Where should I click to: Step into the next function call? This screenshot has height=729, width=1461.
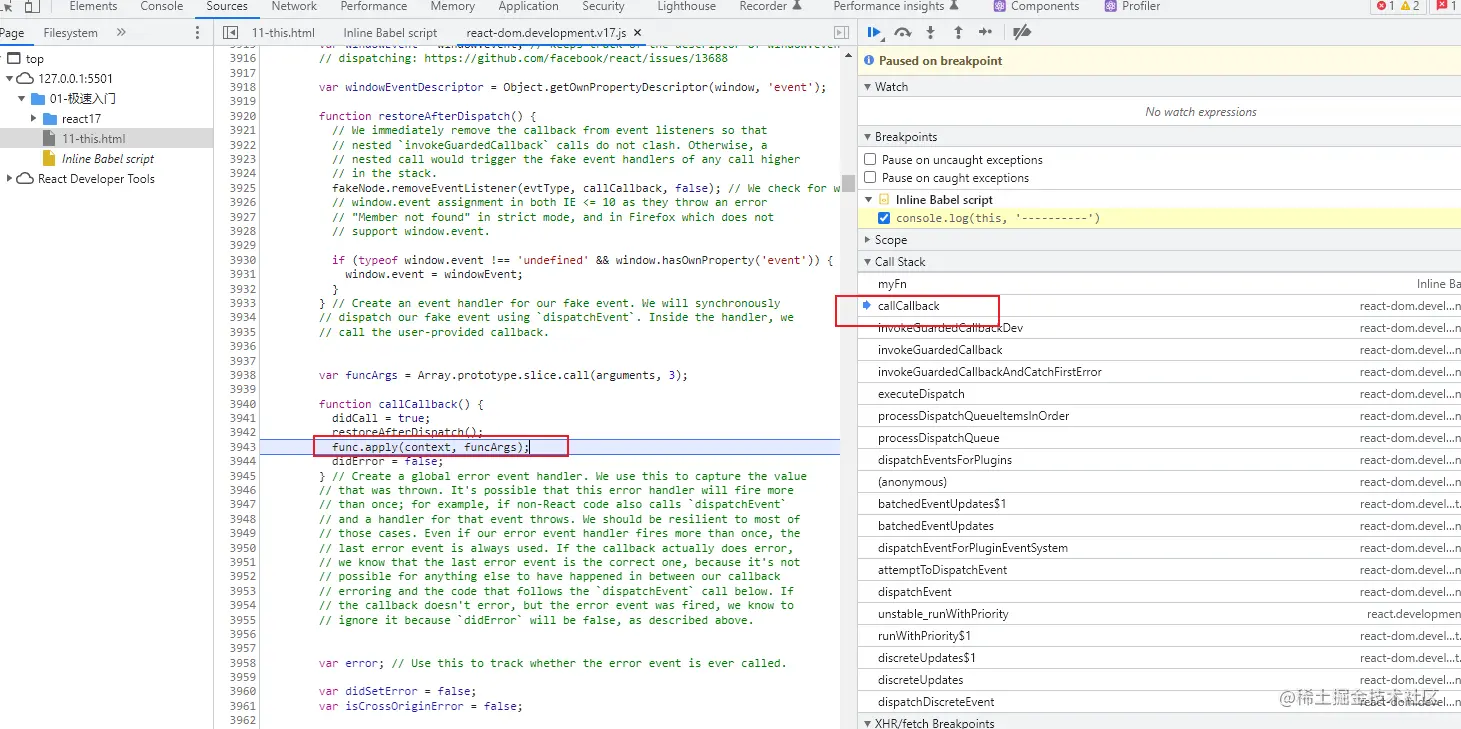click(931, 33)
